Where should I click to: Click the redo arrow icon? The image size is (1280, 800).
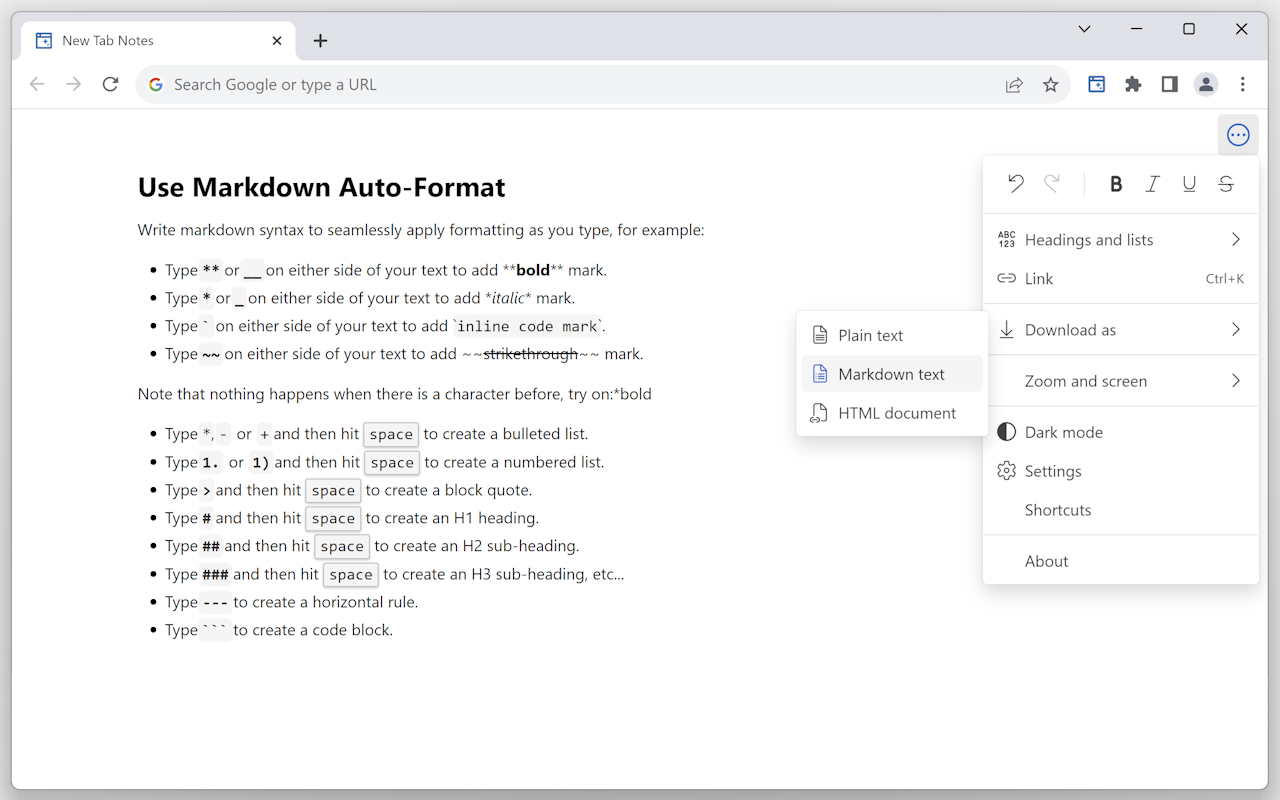1052,184
